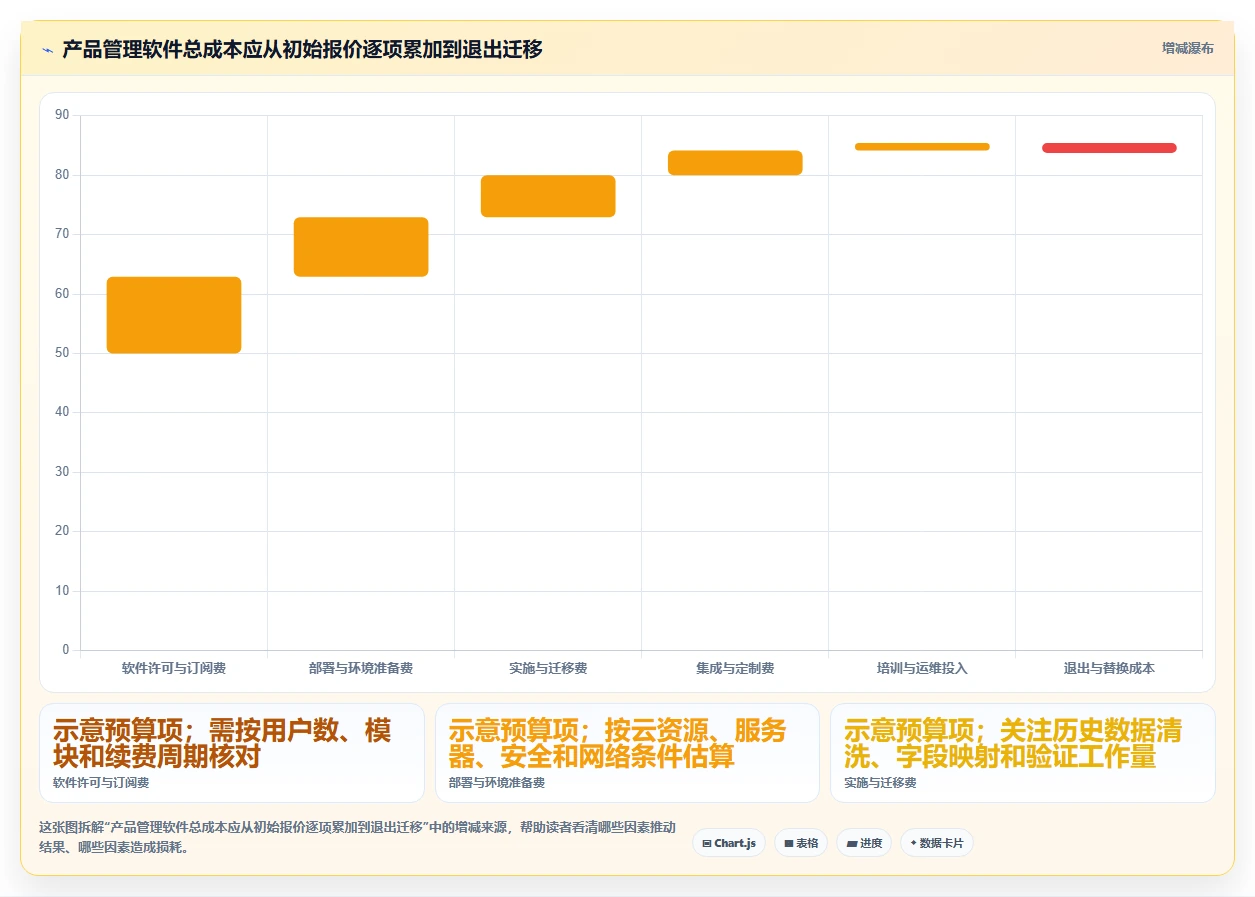Select the 集成与定制费 waterfall bar
This screenshot has height=897, width=1255.
pyautogui.click(x=735, y=163)
